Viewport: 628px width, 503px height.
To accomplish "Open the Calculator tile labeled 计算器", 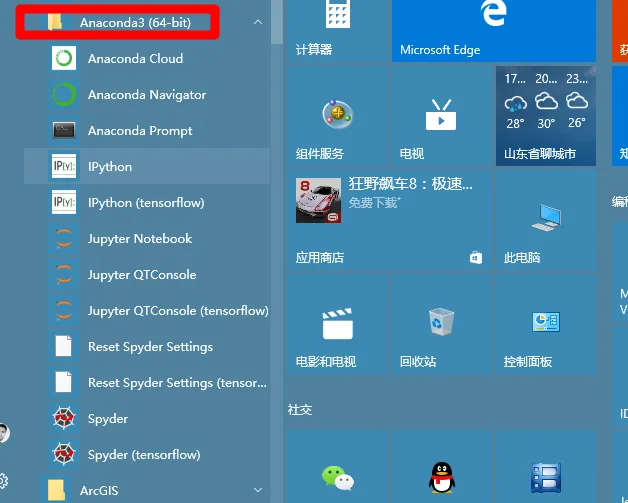I will (x=338, y=31).
